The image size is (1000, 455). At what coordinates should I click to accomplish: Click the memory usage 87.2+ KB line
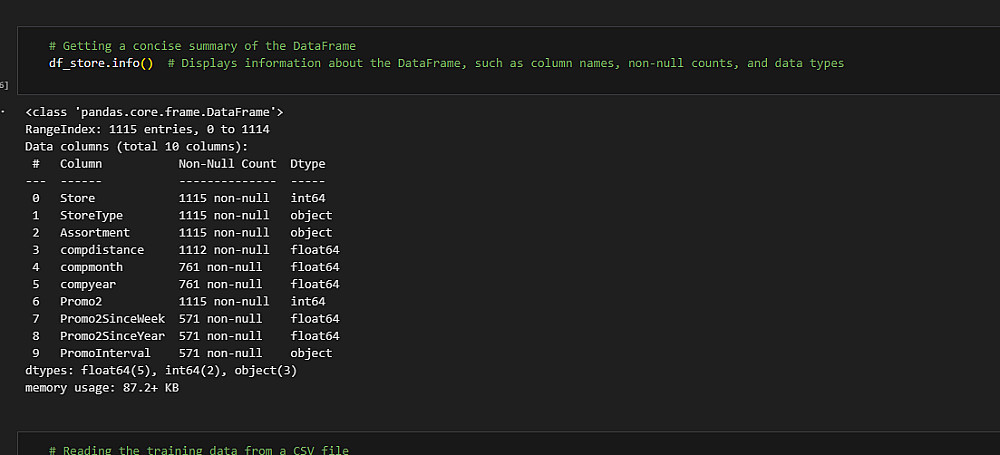102,387
